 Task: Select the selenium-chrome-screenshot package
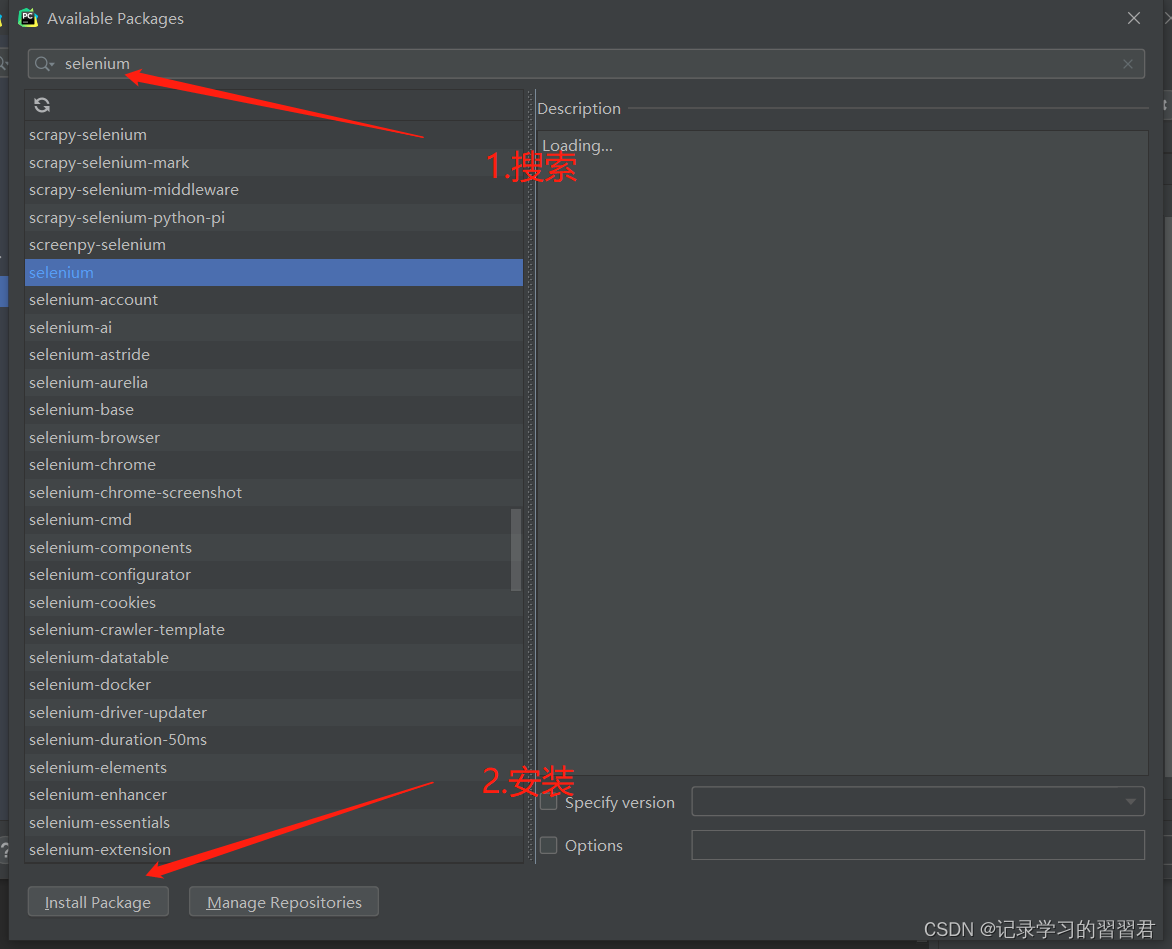274,492
